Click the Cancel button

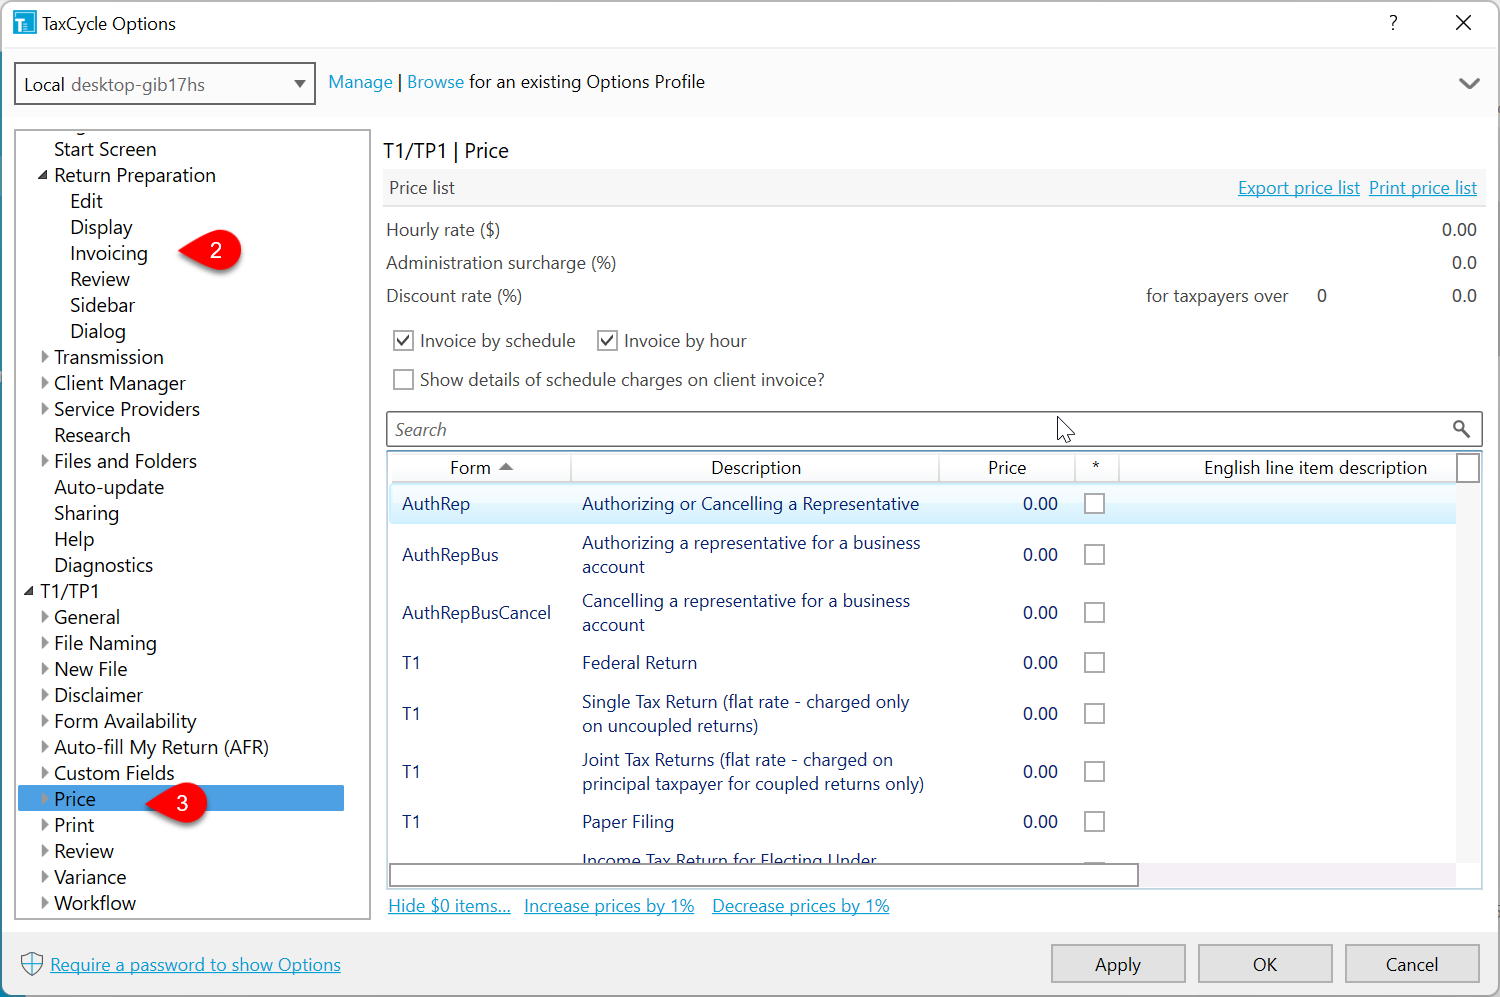tap(1412, 964)
